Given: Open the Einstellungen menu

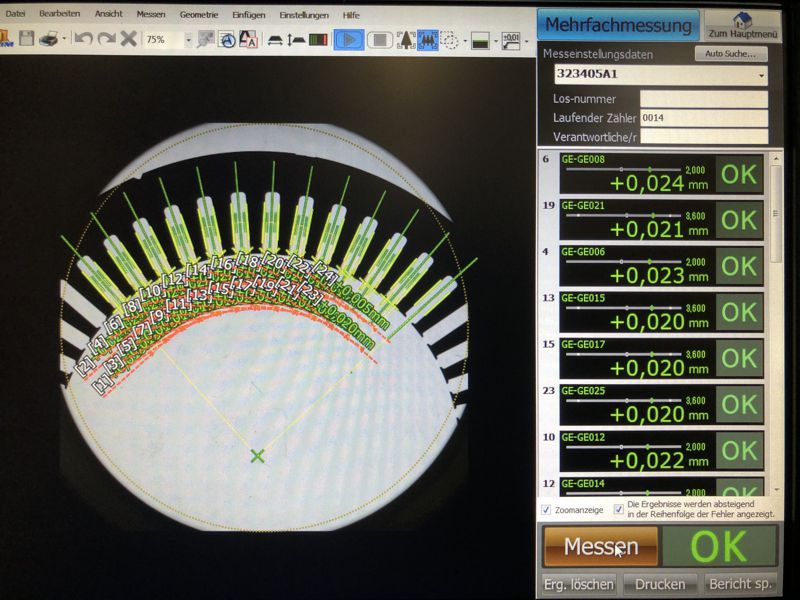Looking at the screenshot, I should 303,15.
